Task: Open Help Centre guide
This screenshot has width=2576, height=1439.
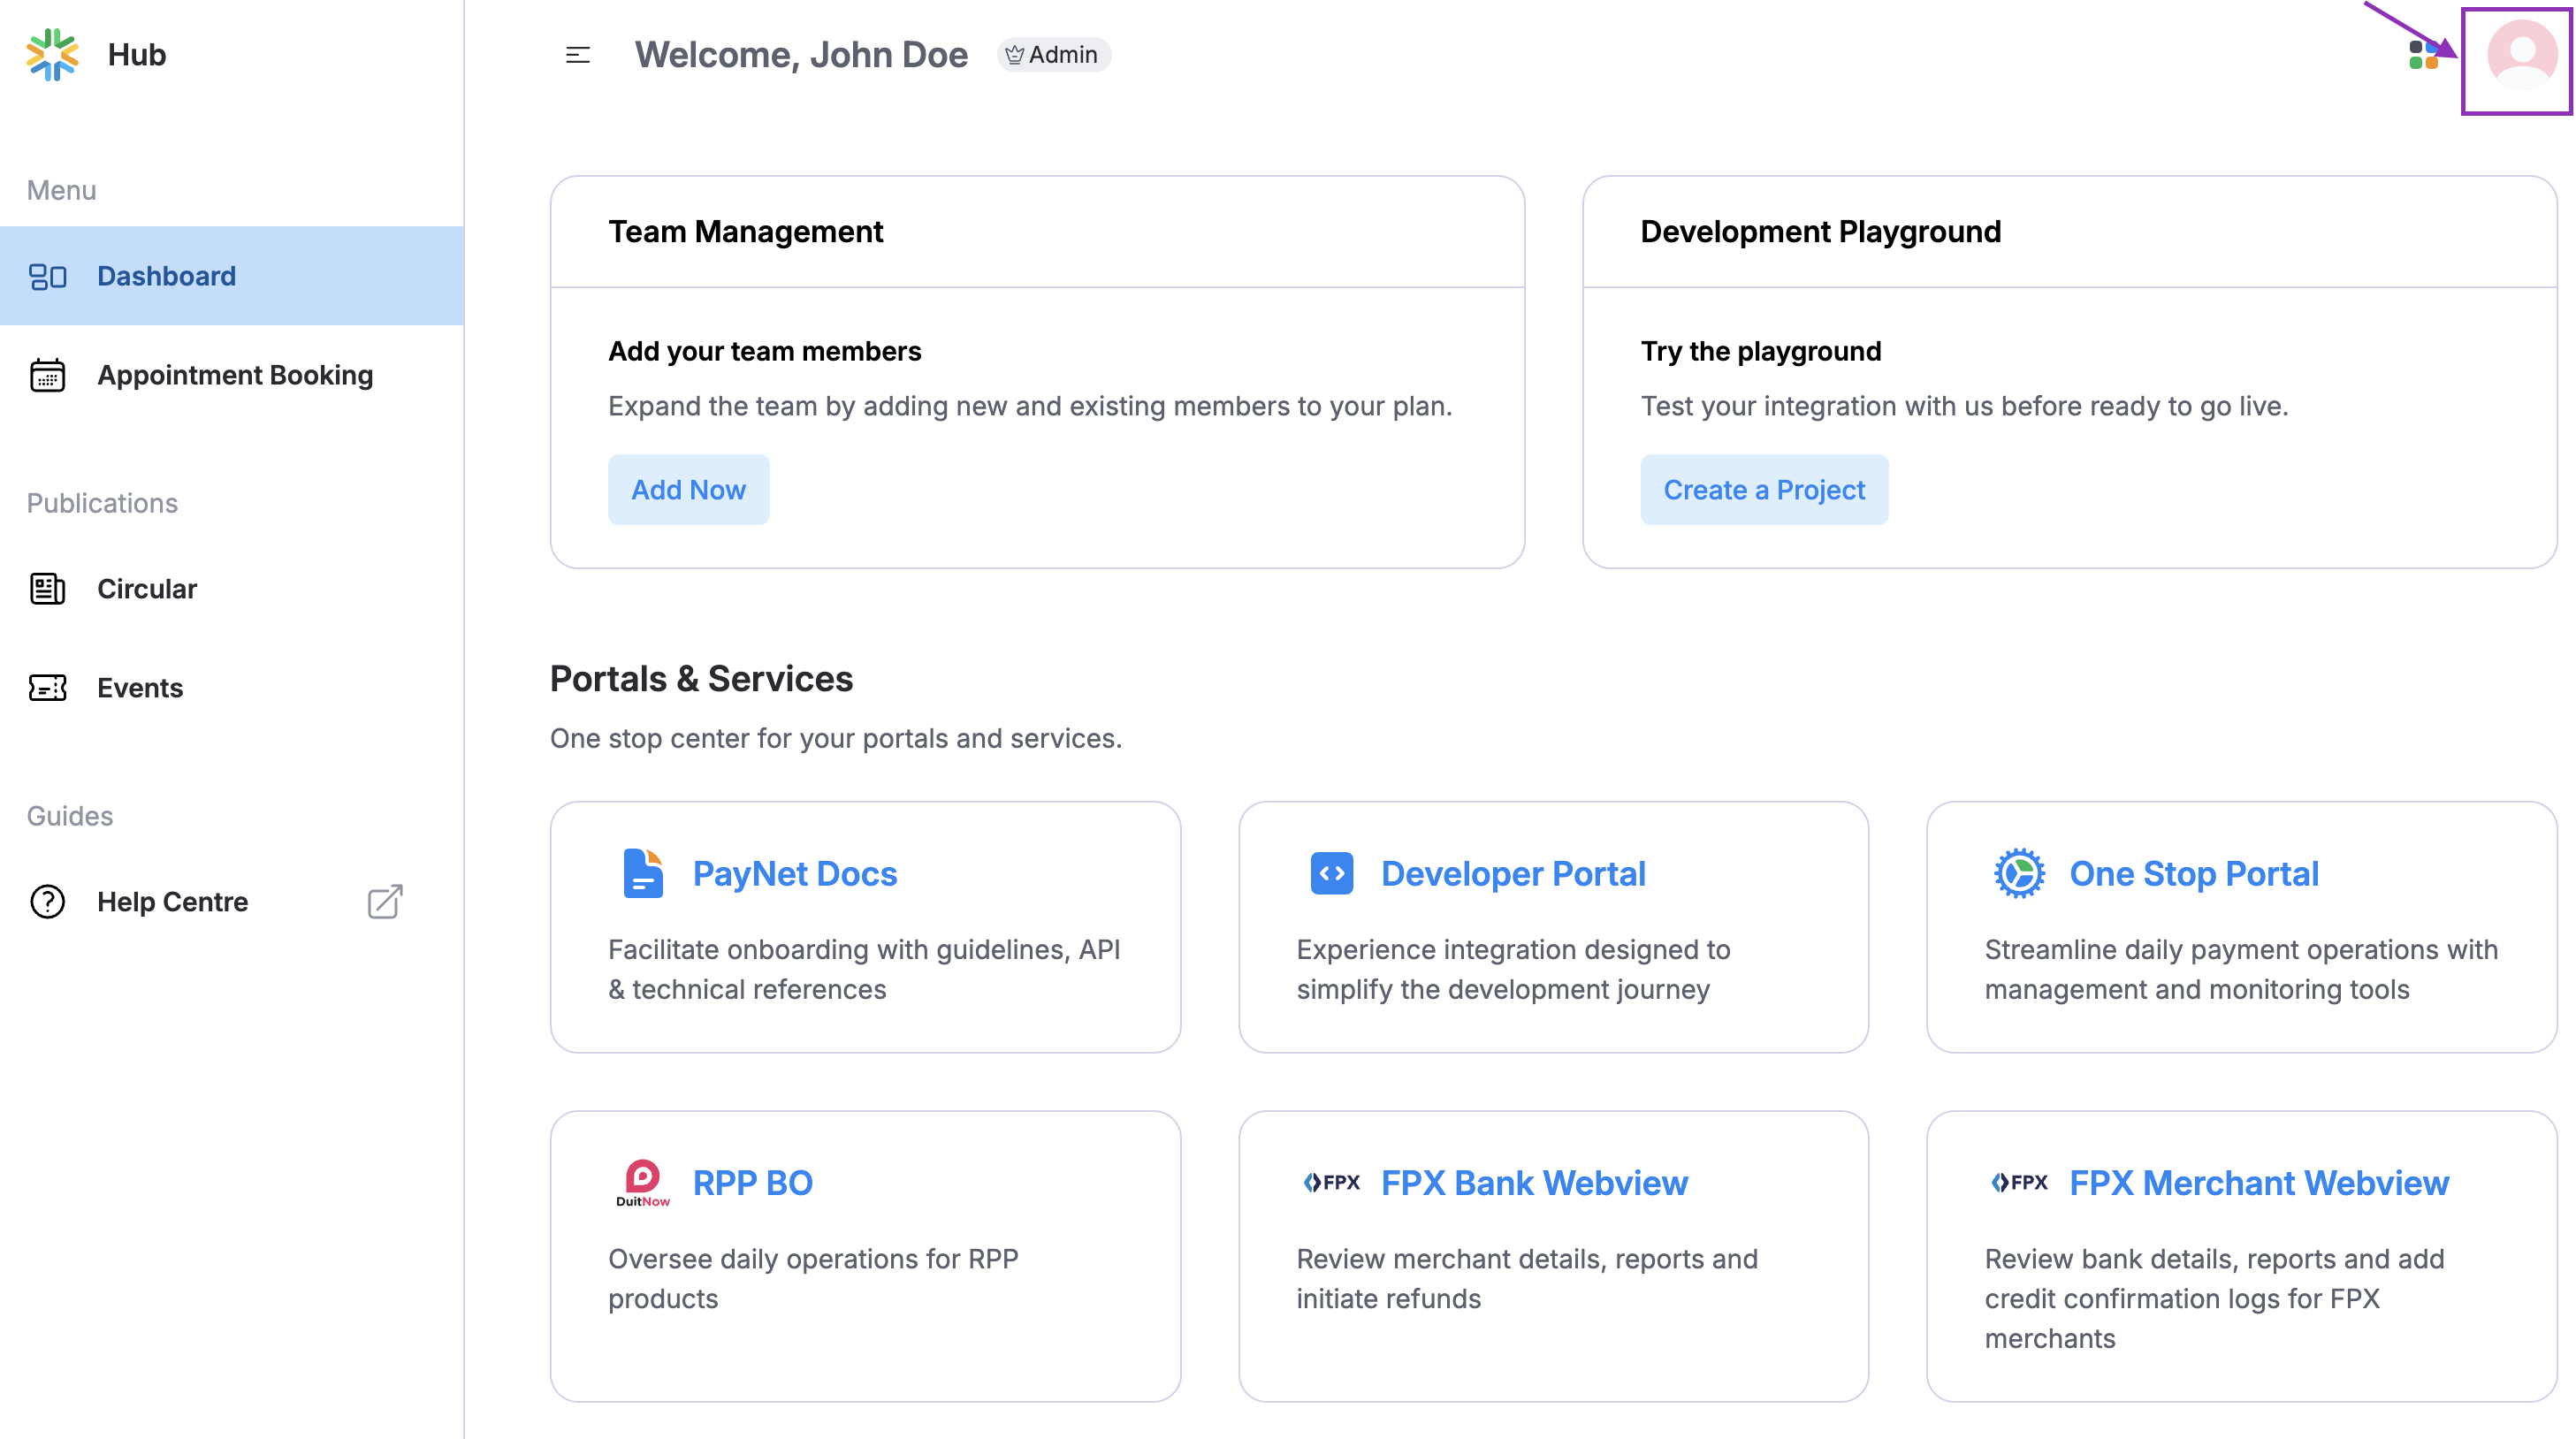Action: tap(172, 901)
